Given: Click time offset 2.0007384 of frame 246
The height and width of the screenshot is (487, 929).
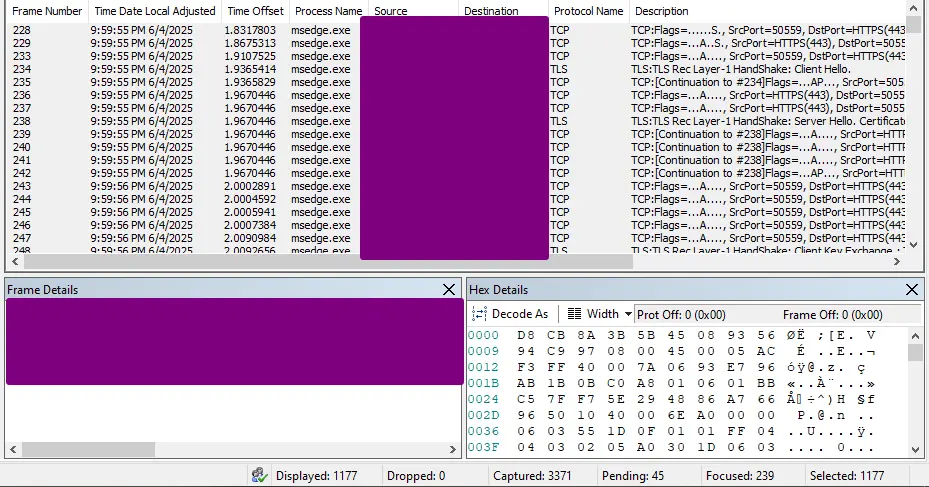Looking at the screenshot, I should click(249, 225).
